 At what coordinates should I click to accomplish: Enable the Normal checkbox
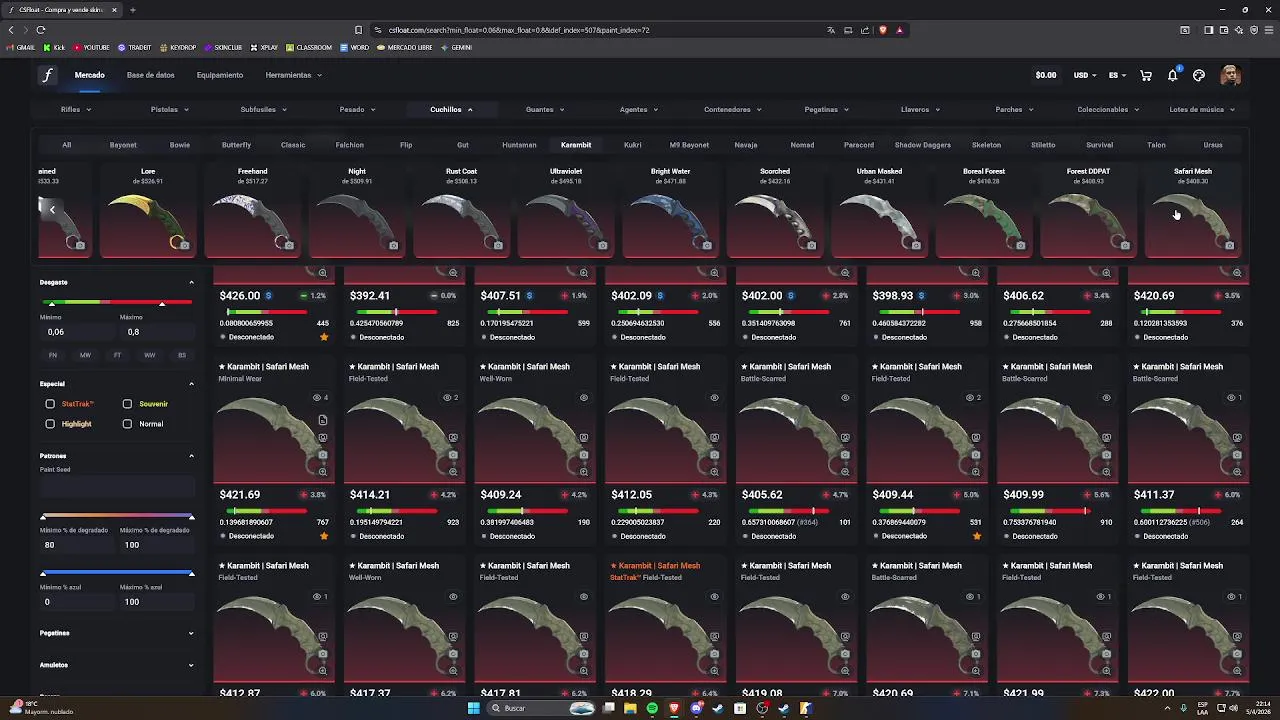(127, 424)
